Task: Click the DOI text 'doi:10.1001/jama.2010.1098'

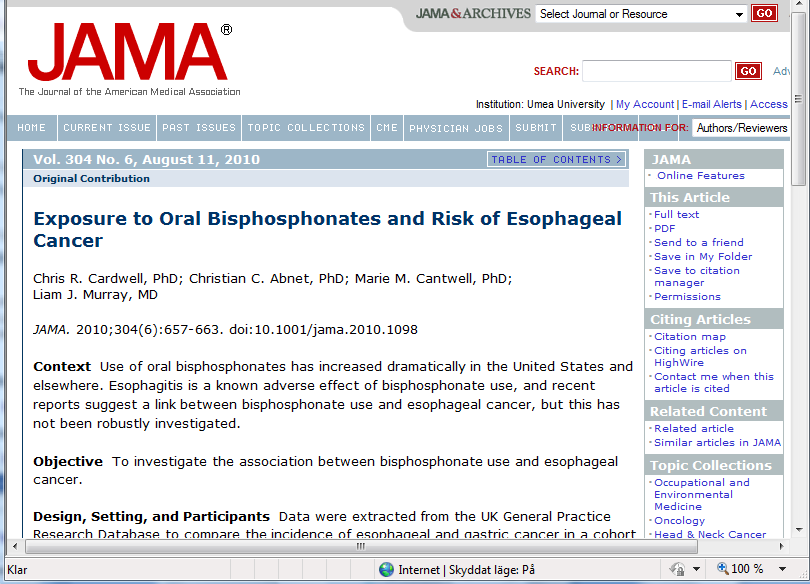Action: click(323, 329)
